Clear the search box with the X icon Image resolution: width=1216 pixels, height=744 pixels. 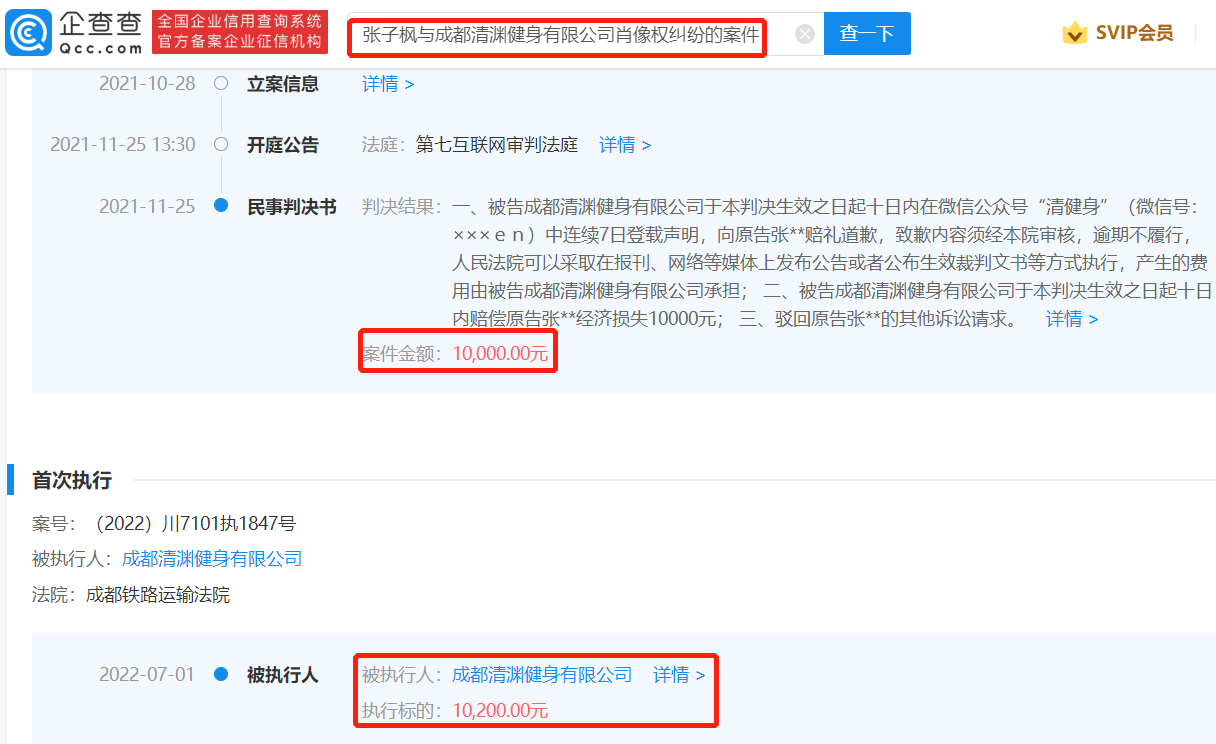coord(805,34)
